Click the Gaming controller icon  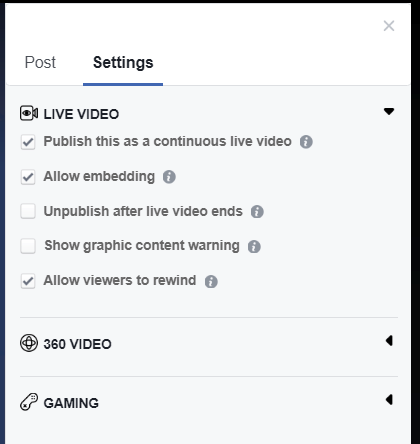click(29, 402)
